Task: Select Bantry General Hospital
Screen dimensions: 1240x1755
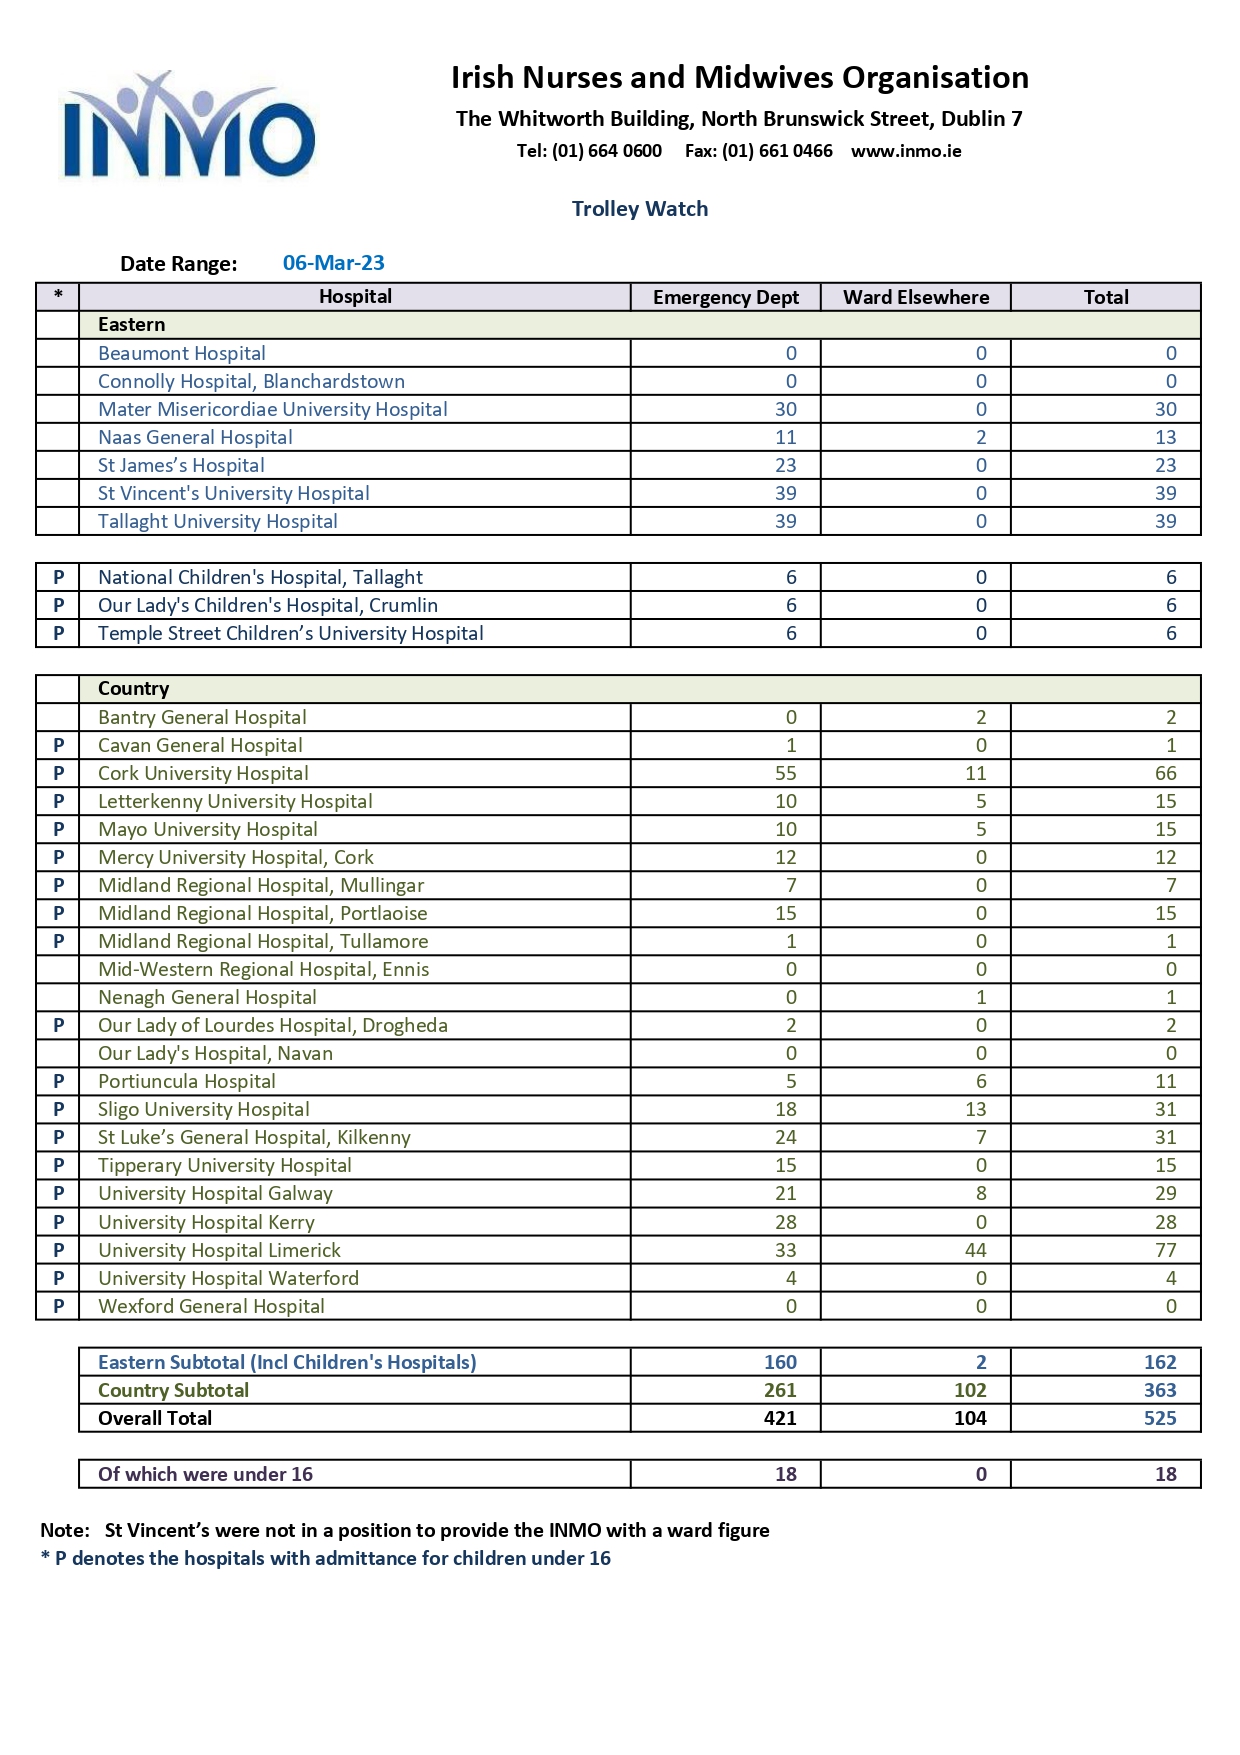Action: pos(203,717)
